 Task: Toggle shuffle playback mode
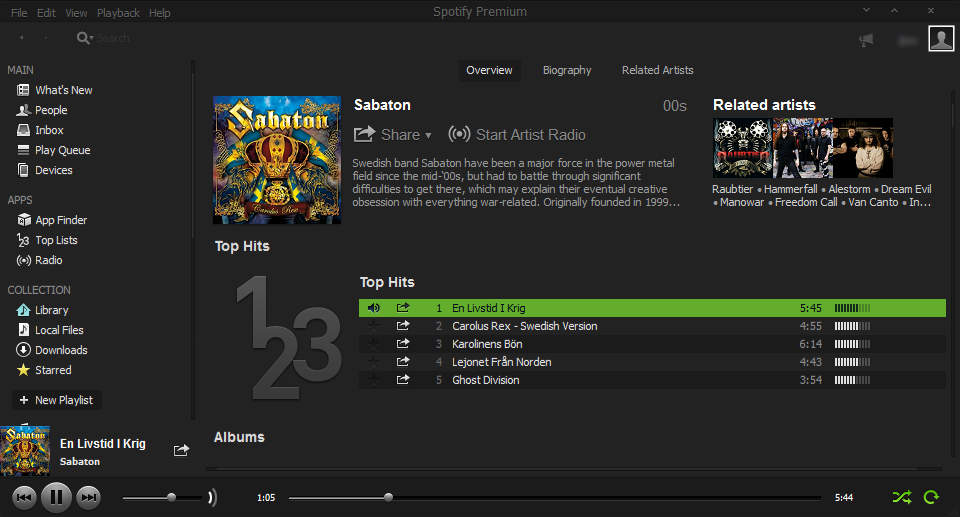tap(901, 496)
